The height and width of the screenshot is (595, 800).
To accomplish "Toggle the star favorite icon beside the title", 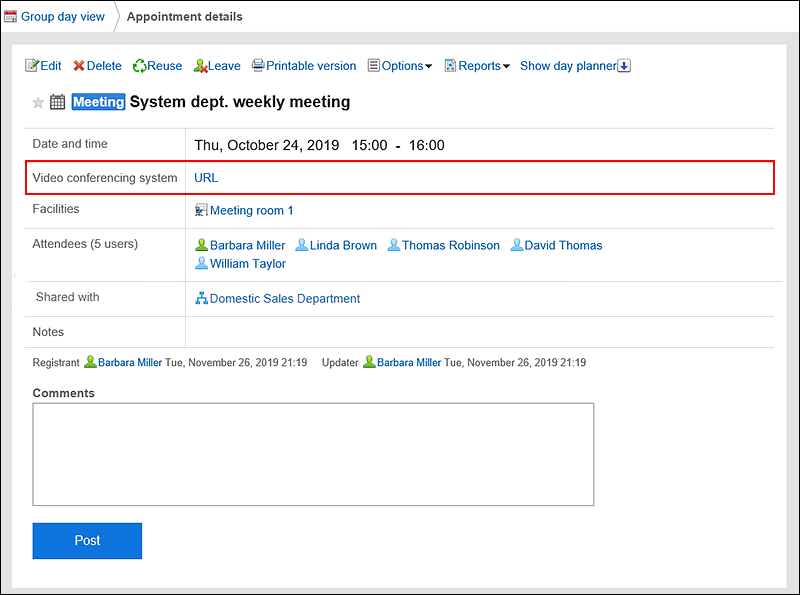I will 38,103.
